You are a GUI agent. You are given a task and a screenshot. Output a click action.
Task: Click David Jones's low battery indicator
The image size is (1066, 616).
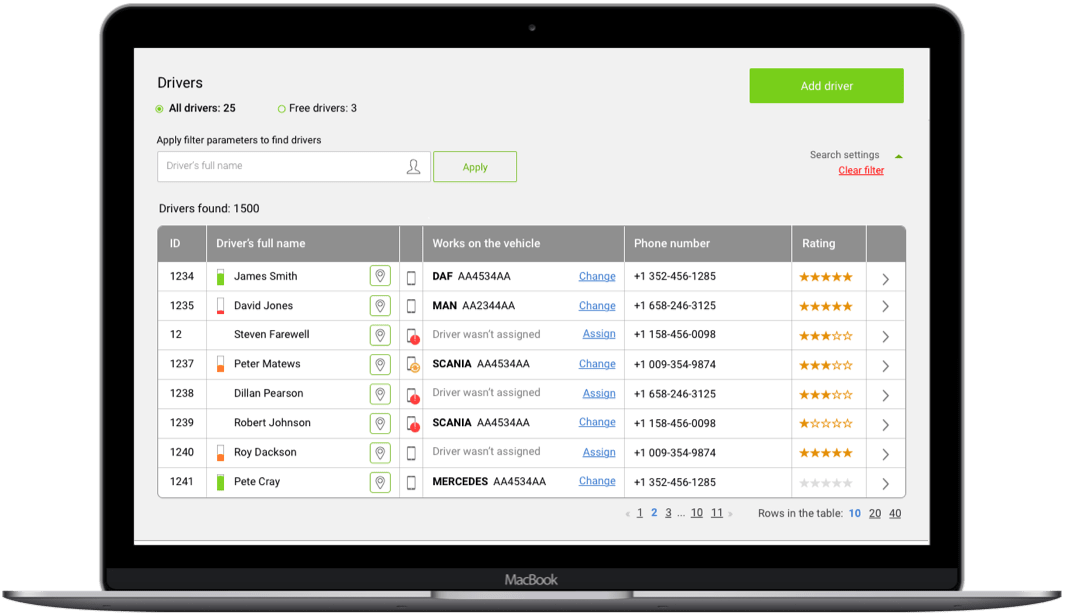[x=220, y=306]
